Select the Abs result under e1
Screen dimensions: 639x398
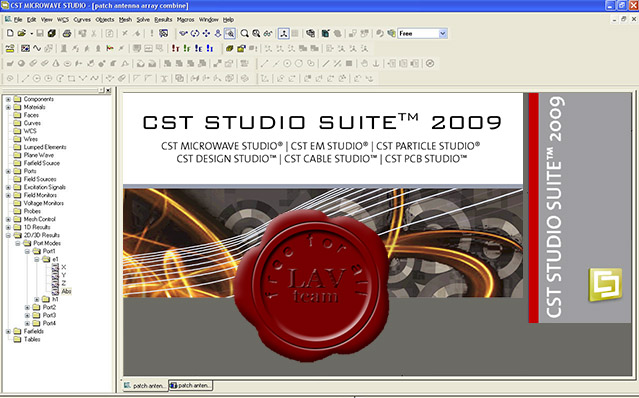66,291
